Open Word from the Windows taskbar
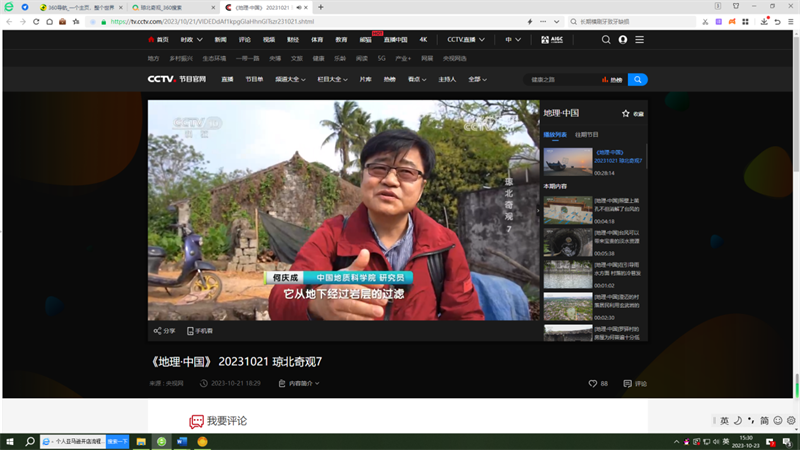 tap(182, 441)
